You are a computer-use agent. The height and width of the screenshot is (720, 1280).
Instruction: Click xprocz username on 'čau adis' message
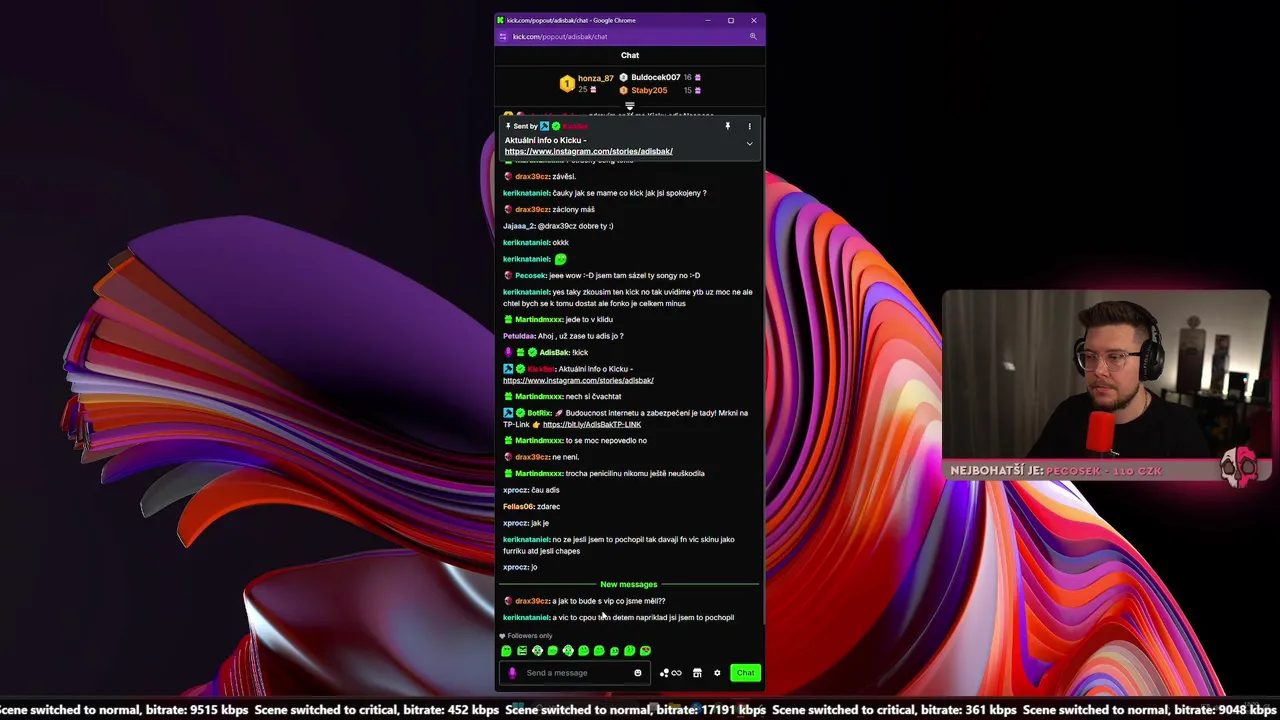click(x=515, y=490)
